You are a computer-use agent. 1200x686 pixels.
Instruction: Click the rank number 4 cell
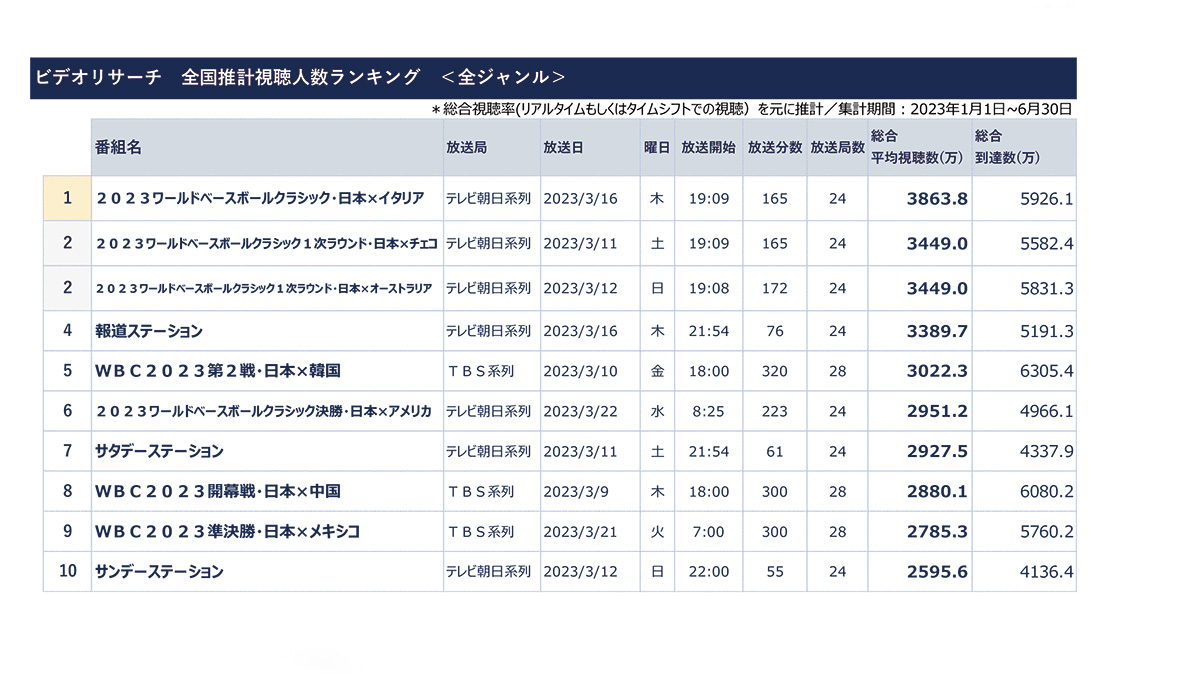[x=67, y=331]
